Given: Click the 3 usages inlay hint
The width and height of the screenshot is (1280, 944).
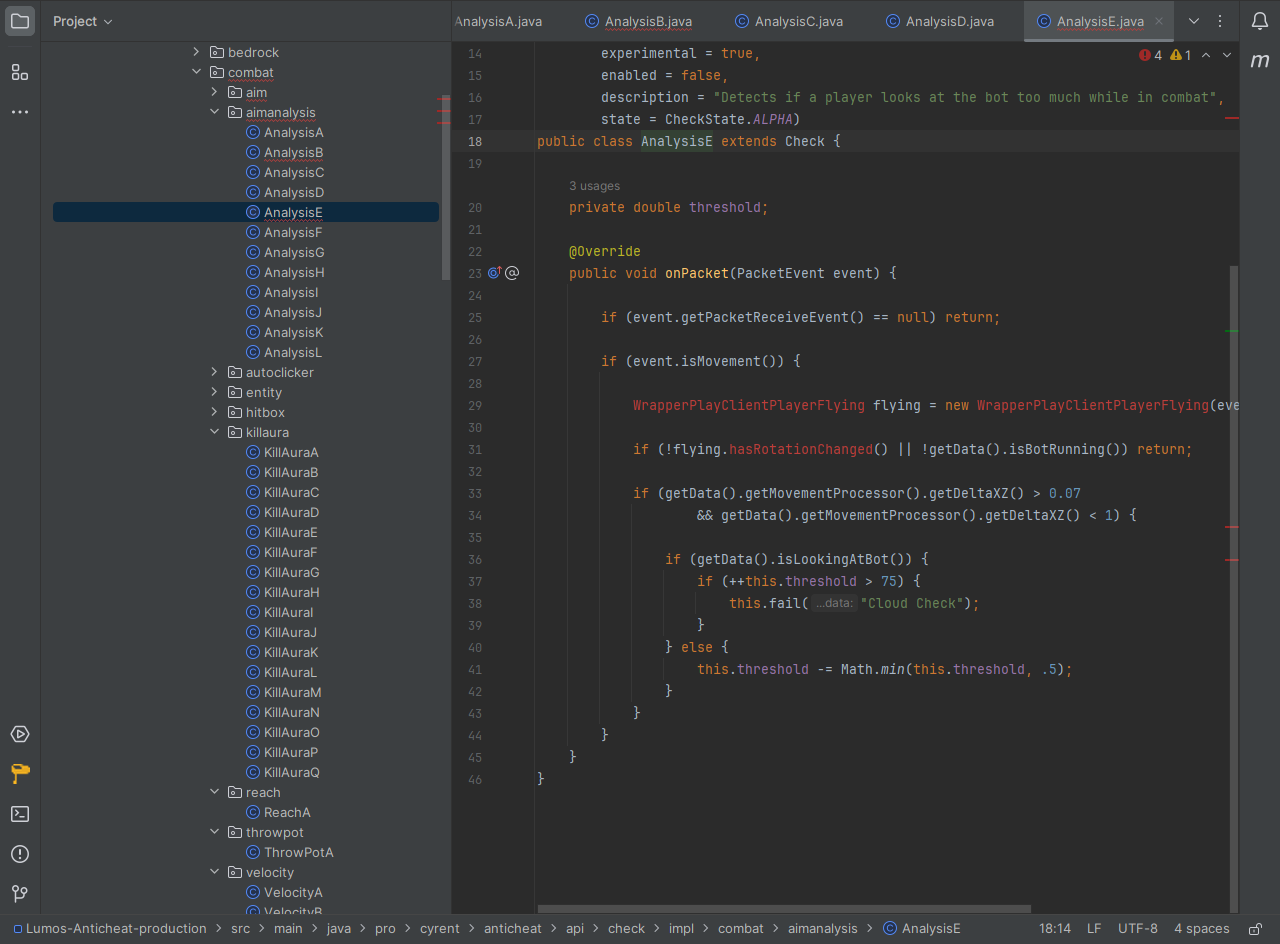Looking at the screenshot, I should (594, 186).
